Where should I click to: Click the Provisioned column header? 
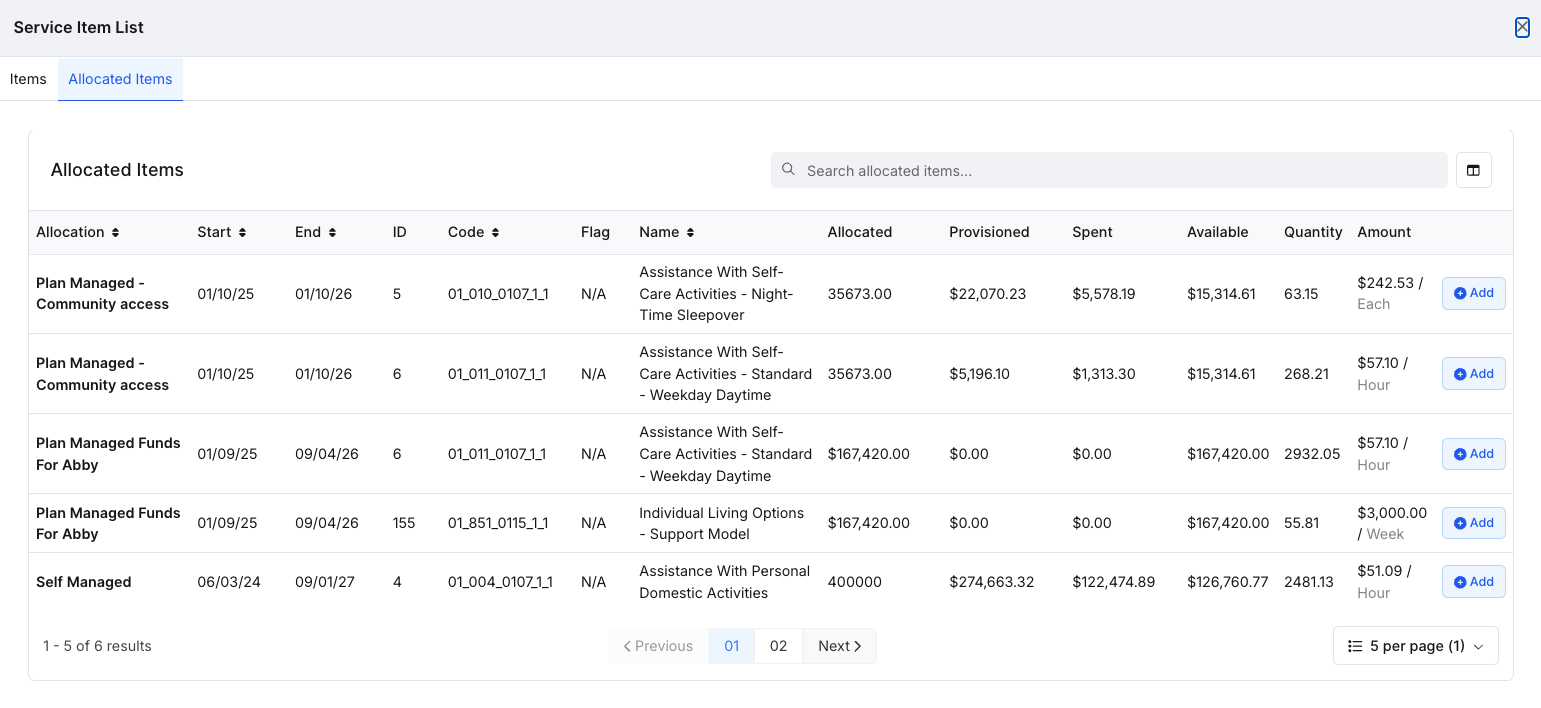point(989,232)
